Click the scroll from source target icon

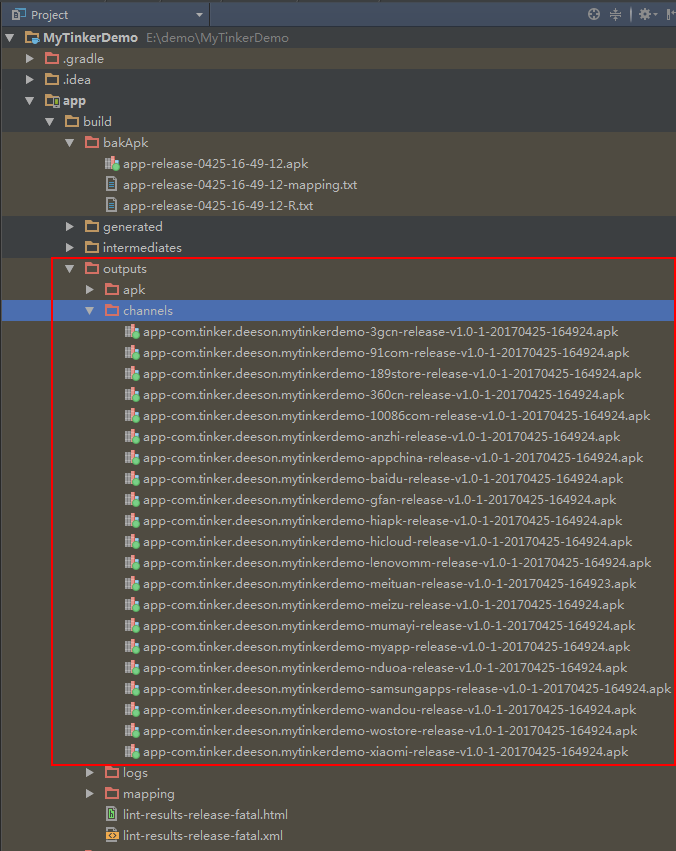[594, 15]
